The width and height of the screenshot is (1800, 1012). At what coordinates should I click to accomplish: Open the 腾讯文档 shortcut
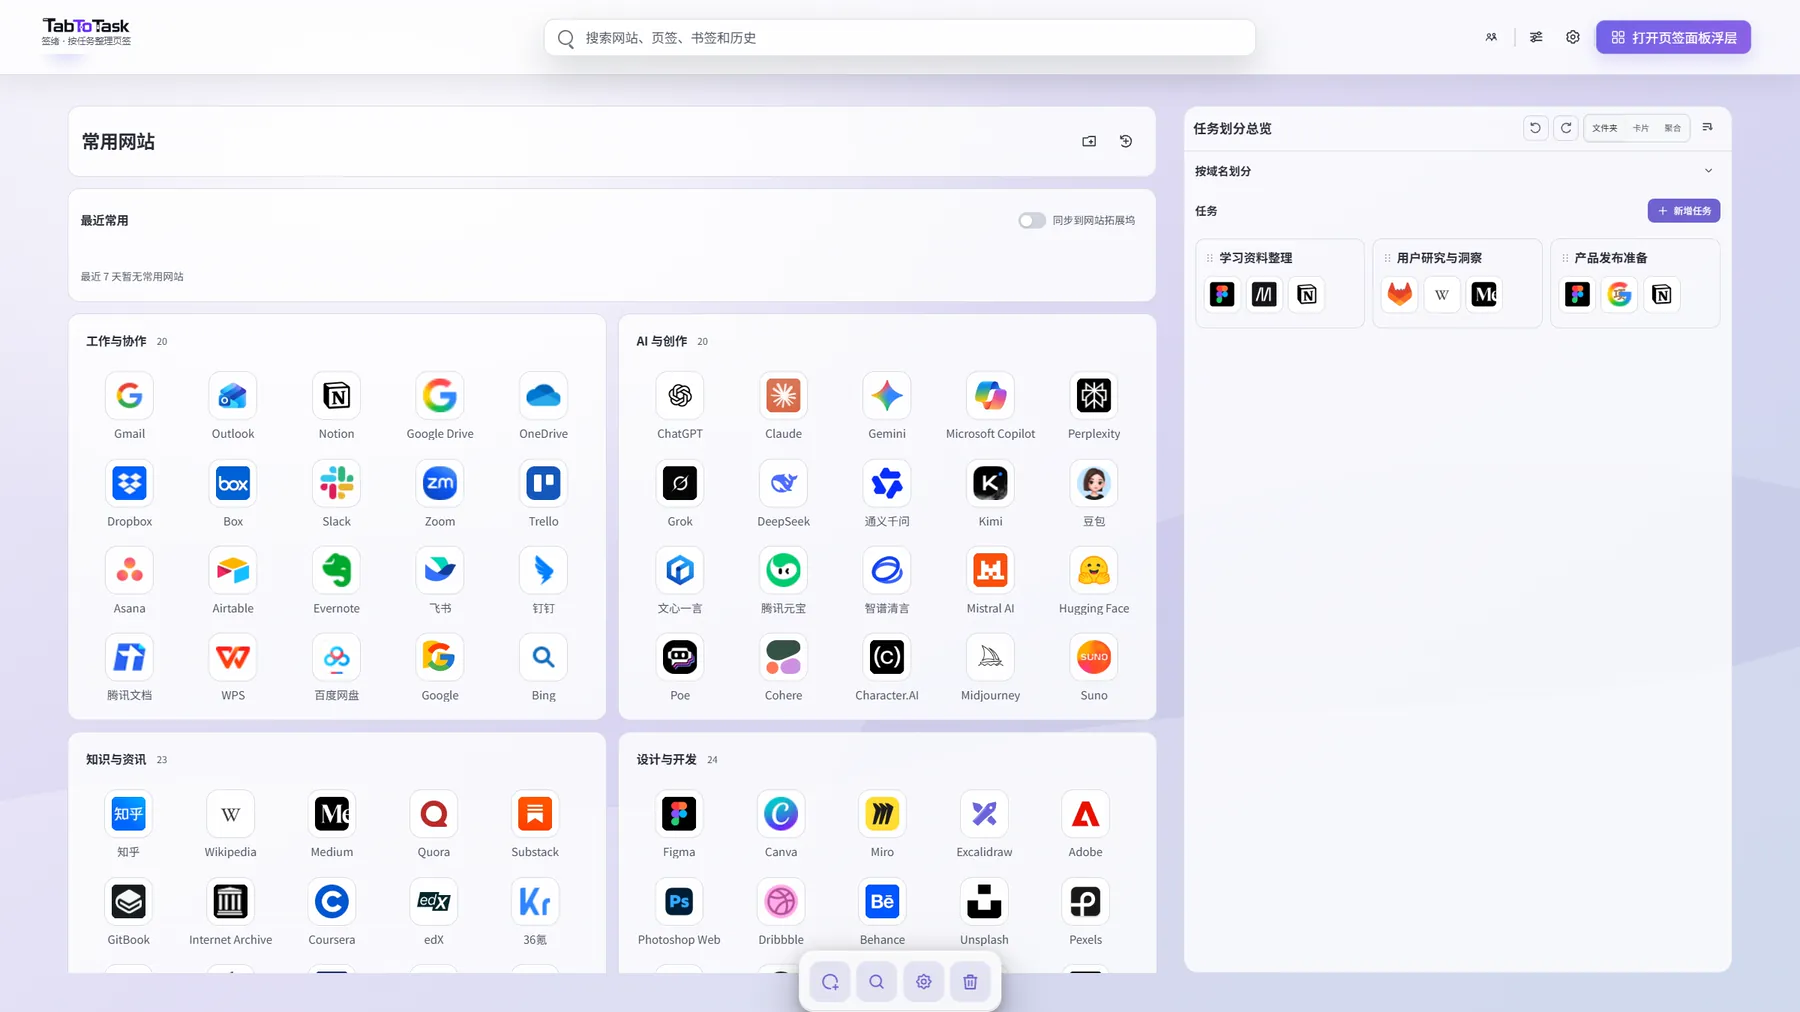coord(129,658)
